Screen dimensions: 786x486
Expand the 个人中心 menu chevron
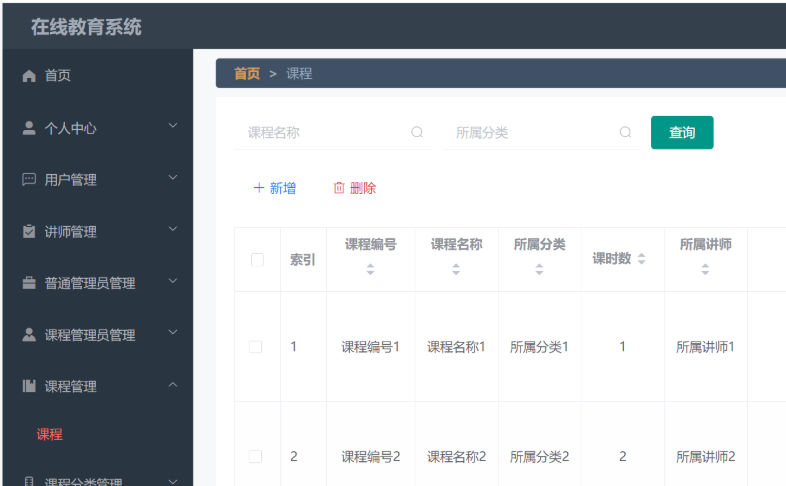coord(173,126)
